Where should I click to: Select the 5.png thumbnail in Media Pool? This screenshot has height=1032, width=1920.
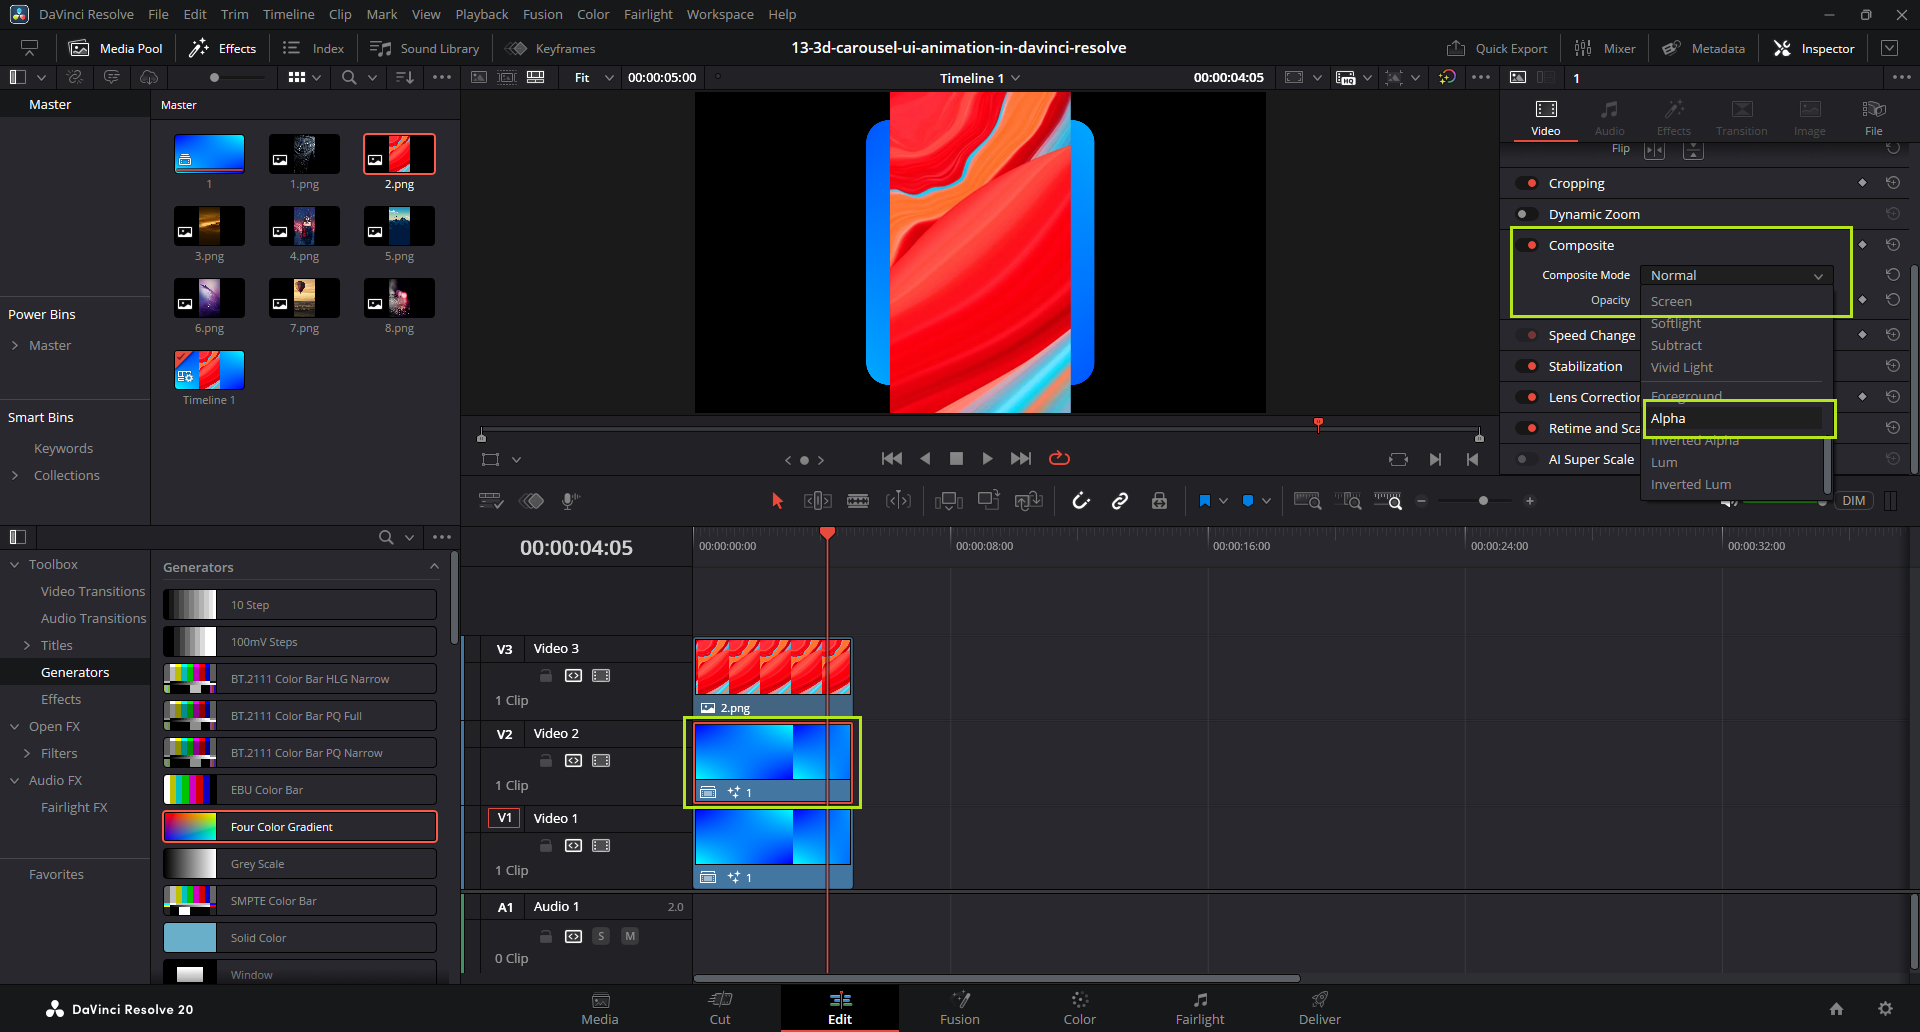[399, 227]
